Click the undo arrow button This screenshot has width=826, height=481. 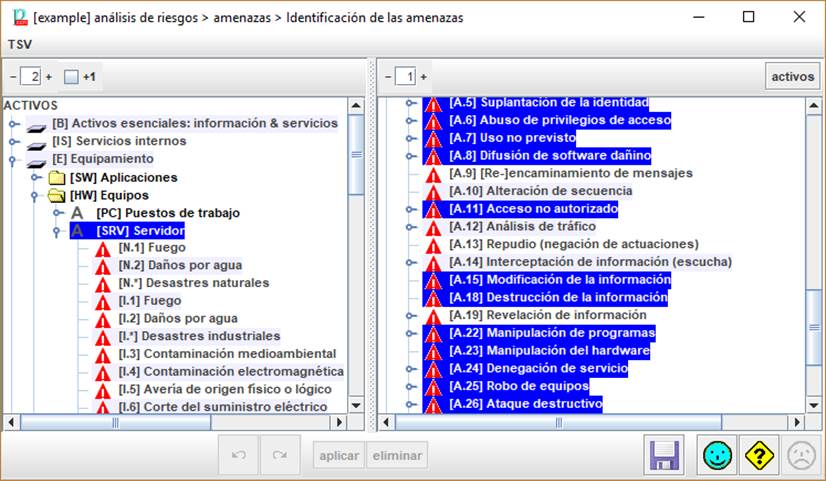click(x=238, y=456)
